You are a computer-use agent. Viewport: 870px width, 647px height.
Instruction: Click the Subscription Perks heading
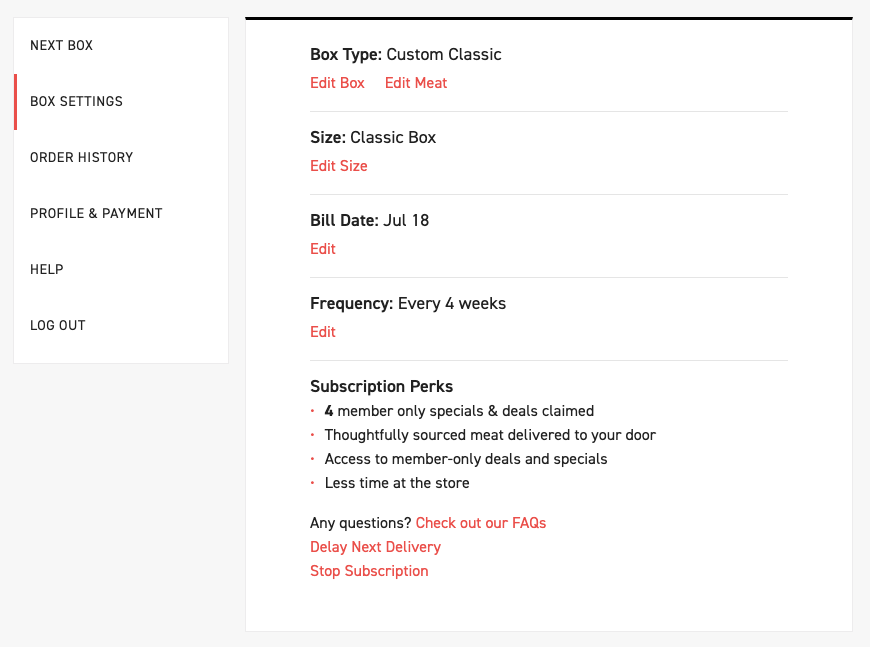[382, 387]
